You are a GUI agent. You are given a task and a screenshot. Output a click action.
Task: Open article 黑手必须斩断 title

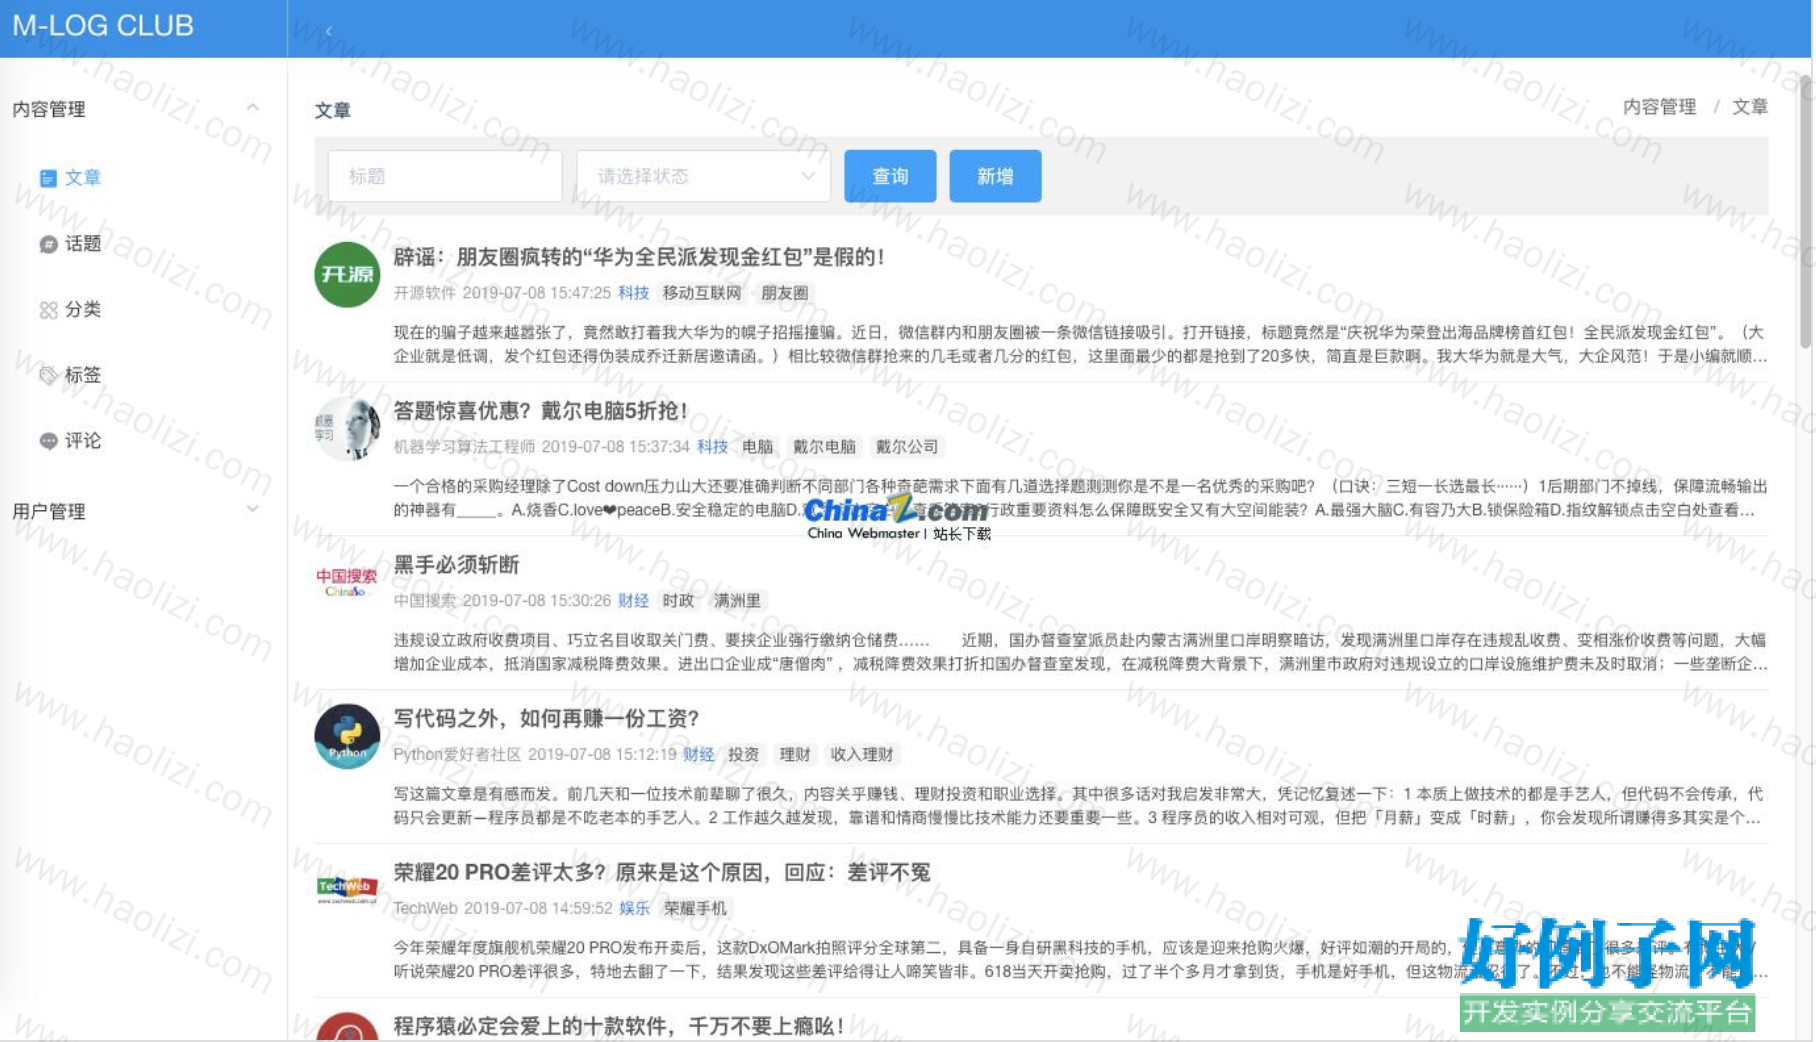tap(456, 565)
